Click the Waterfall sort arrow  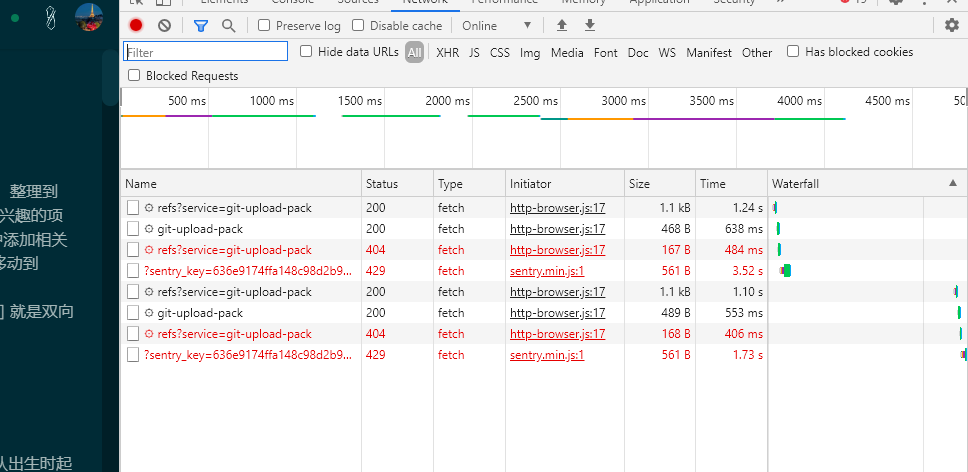tap(953, 184)
